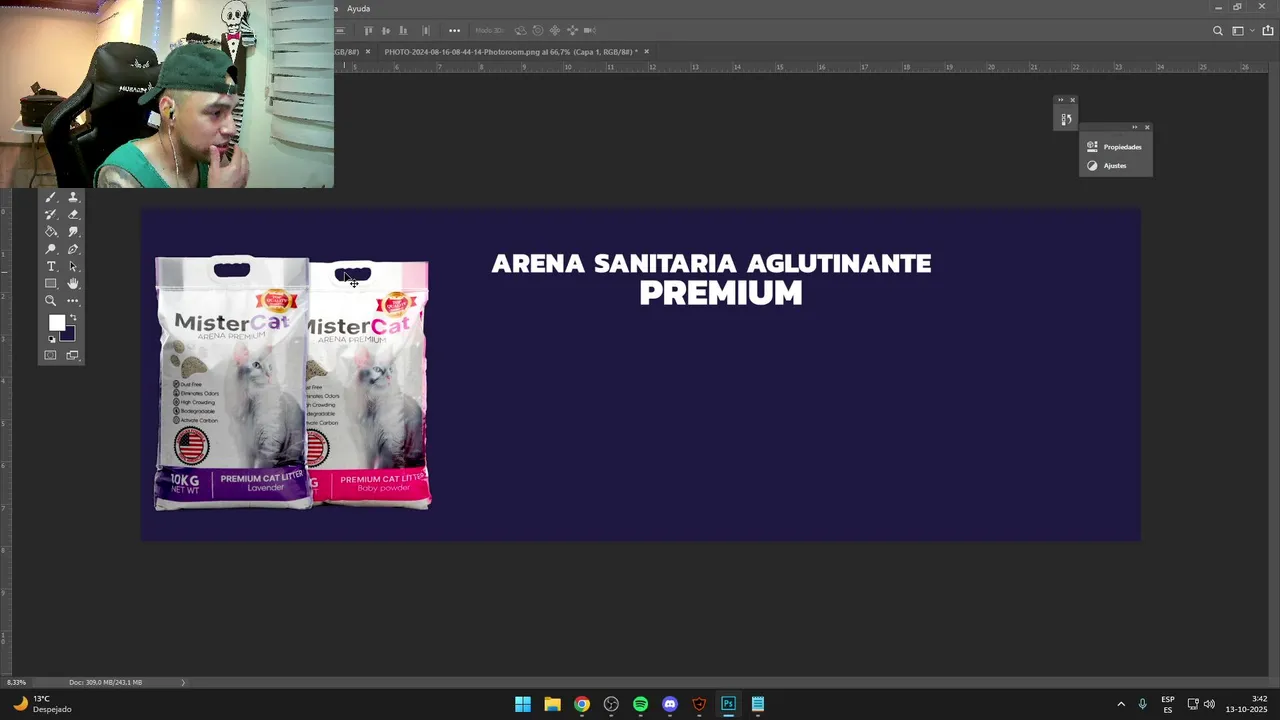
Task: Click the share image icon
Action: click(x=1267, y=30)
